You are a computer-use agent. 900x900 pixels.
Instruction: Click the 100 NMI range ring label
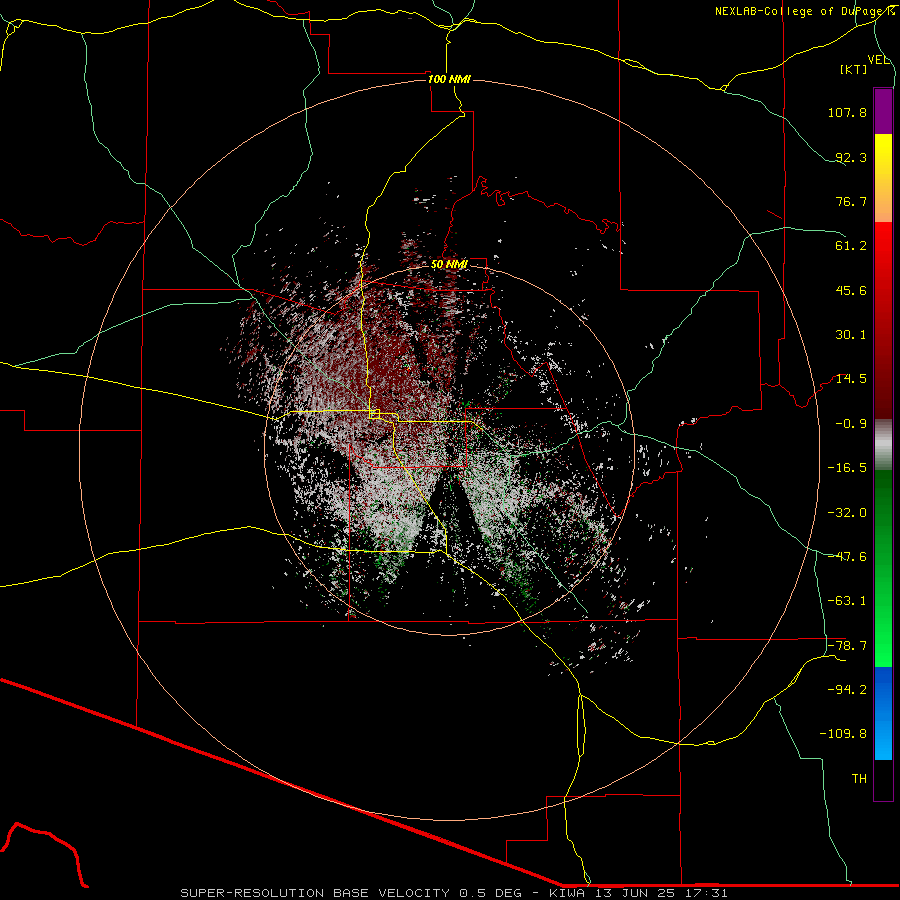pyautogui.click(x=449, y=79)
